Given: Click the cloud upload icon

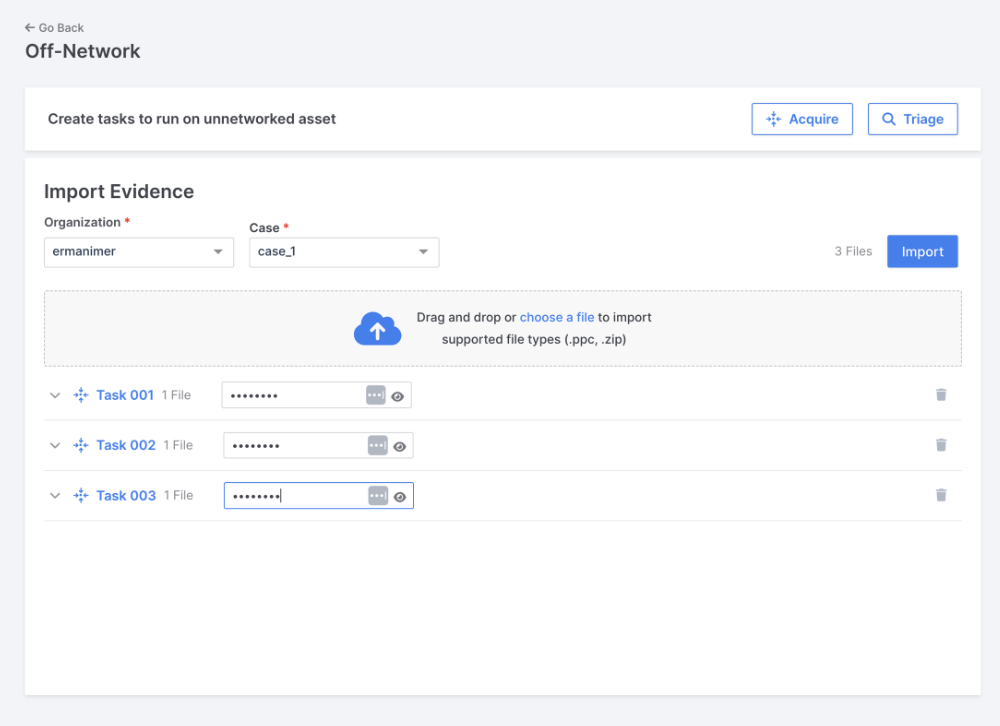Looking at the screenshot, I should point(377,329).
